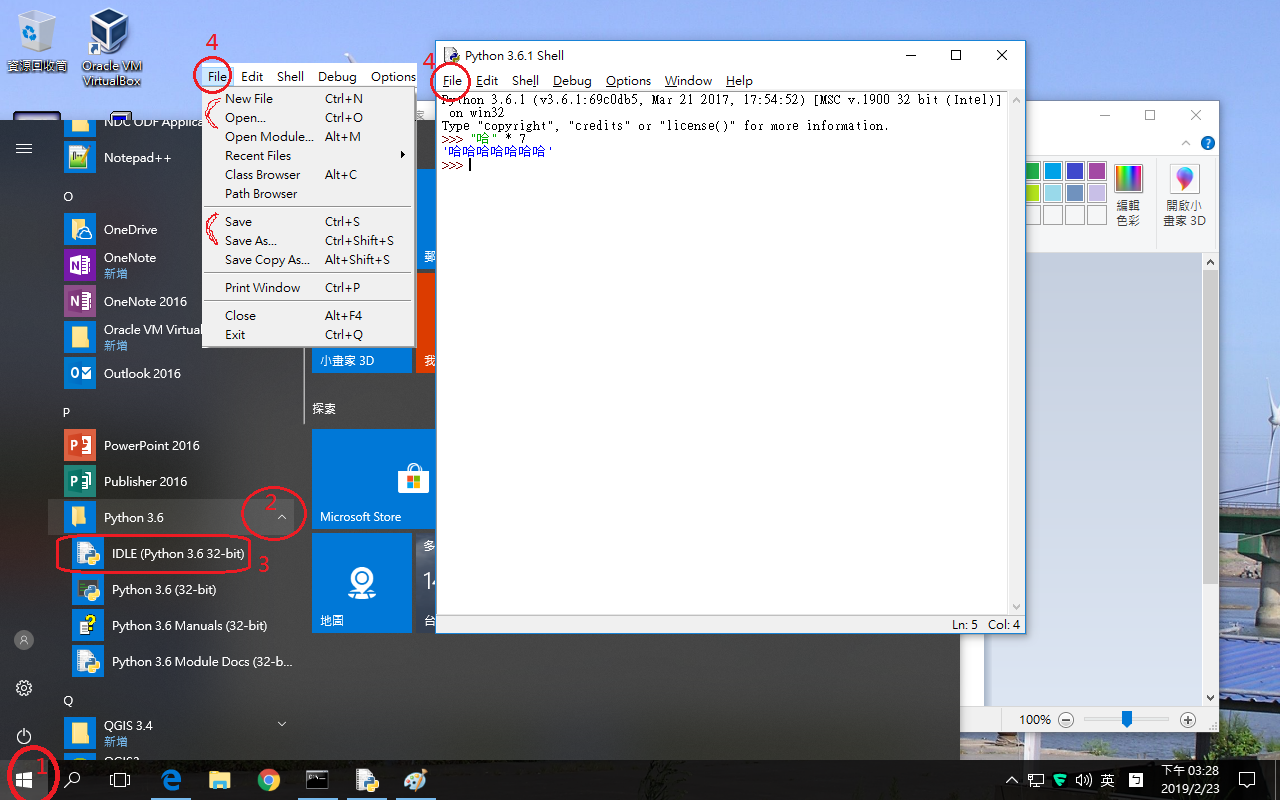Switch to Command Prompt taskbar icon
Image resolution: width=1280 pixels, height=800 pixels.
317,780
